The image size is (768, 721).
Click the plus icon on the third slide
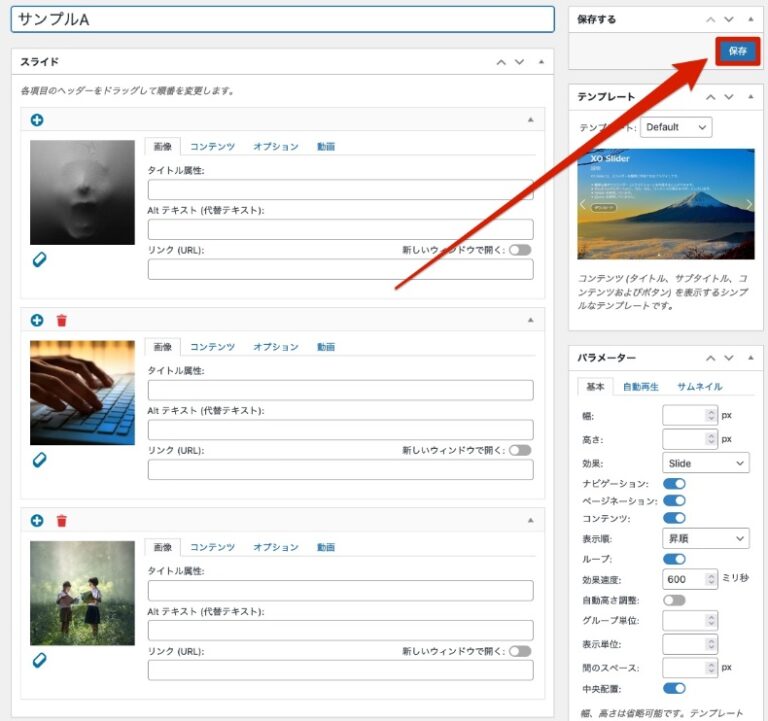pyautogui.click(x=37, y=521)
